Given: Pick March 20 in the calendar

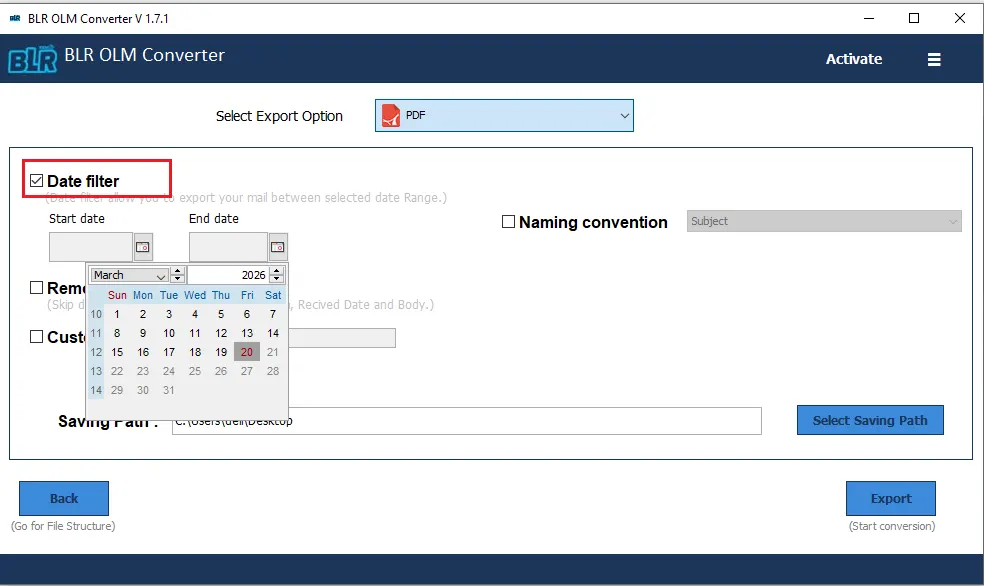Looking at the screenshot, I should [x=247, y=352].
